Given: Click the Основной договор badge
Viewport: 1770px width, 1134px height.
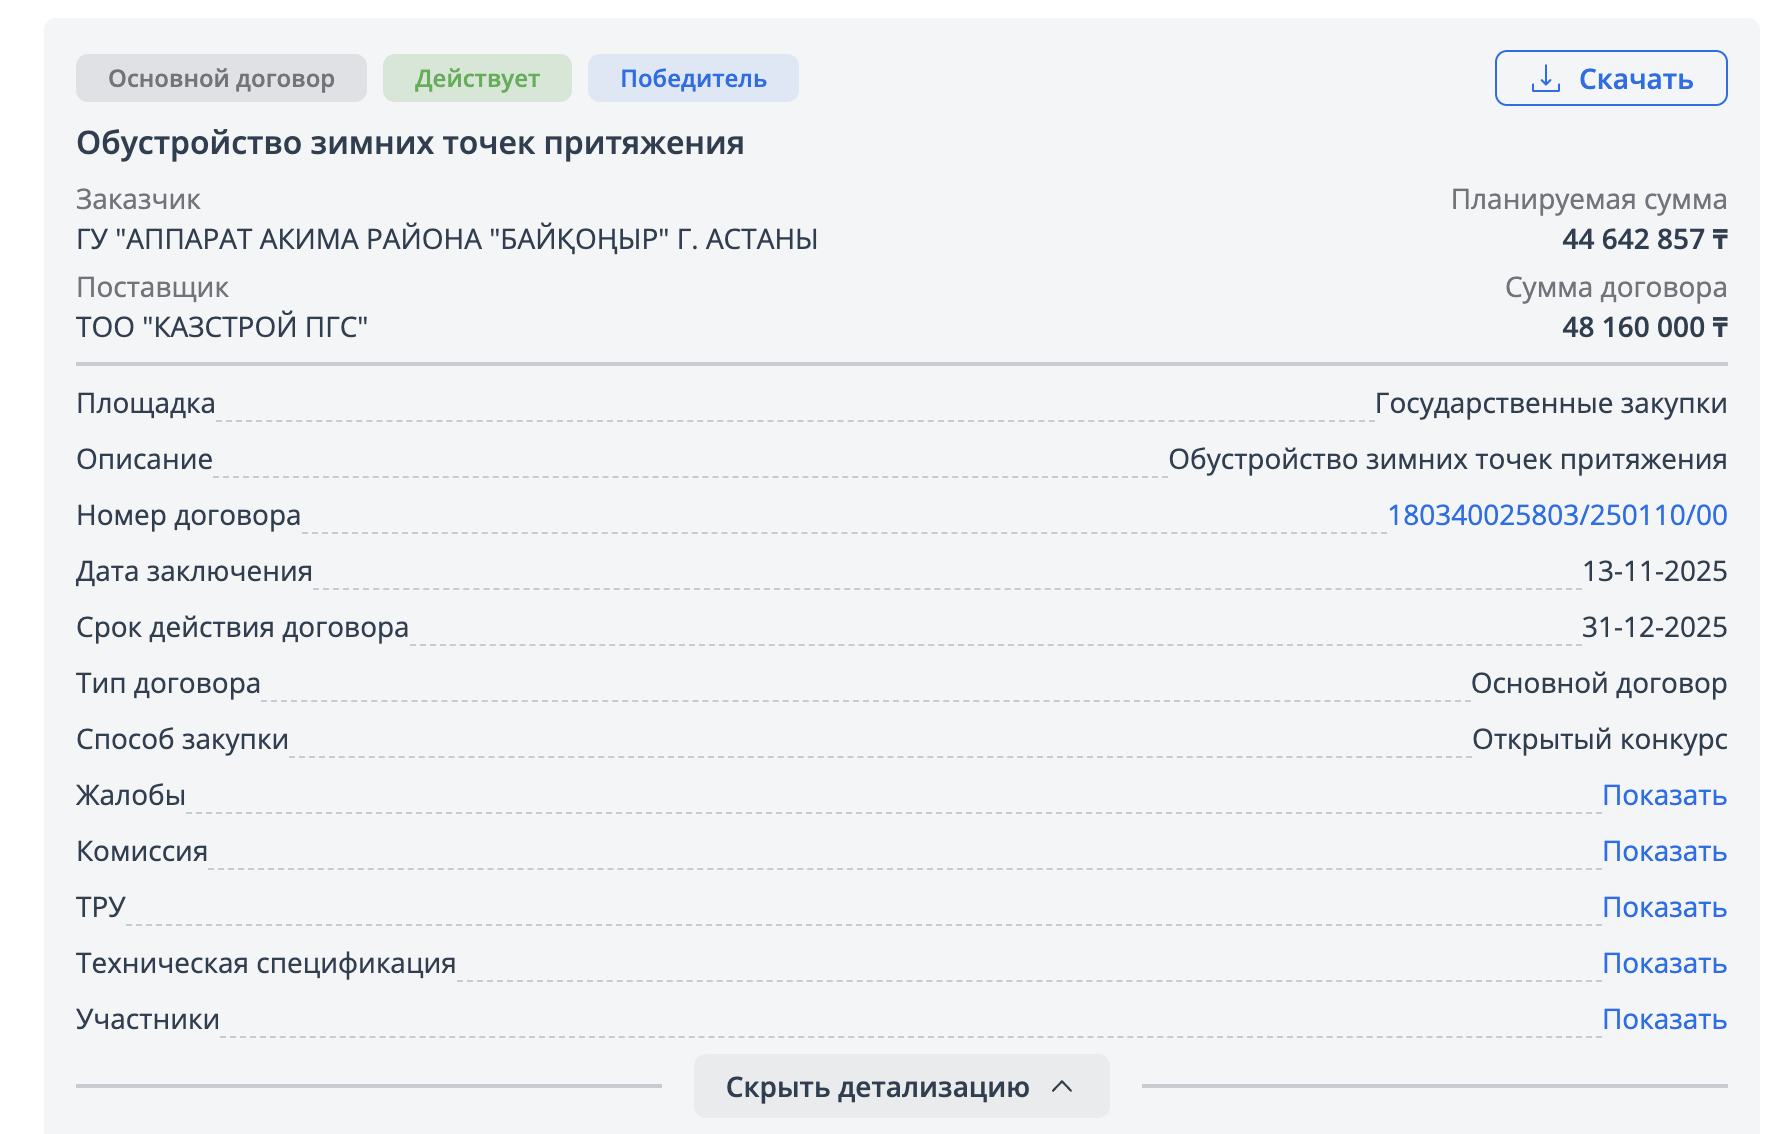Looking at the screenshot, I should 221,78.
